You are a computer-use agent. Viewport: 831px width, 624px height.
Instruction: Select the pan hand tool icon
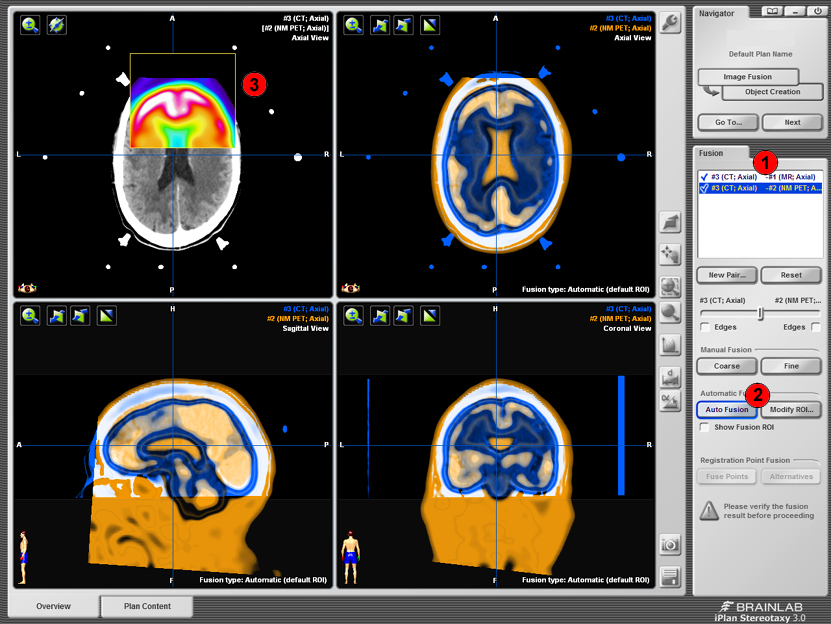[x=670, y=254]
